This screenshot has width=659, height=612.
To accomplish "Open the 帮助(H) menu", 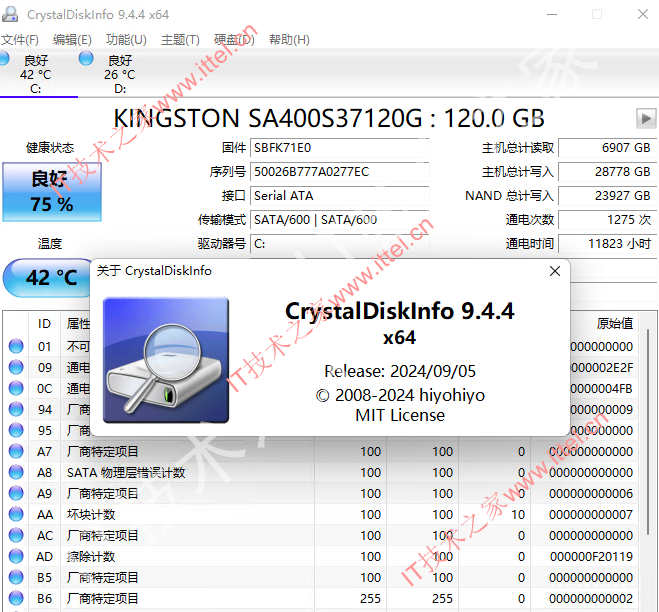I will click(x=289, y=40).
